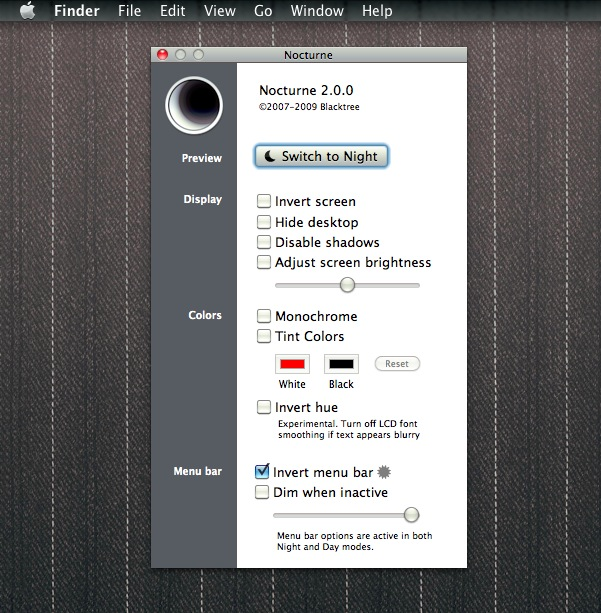The height and width of the screenshot is (613, 601).
Task: Click the 'Nocturne 2.0.0' version text
Action: (306, 90)
